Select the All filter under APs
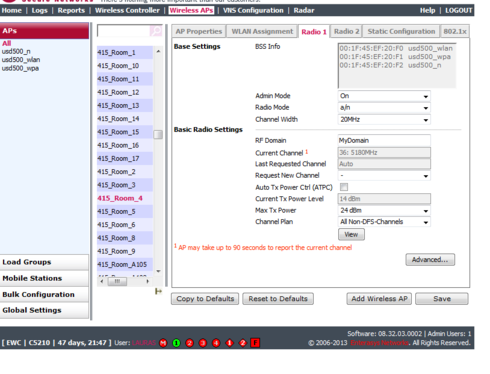 6,43
